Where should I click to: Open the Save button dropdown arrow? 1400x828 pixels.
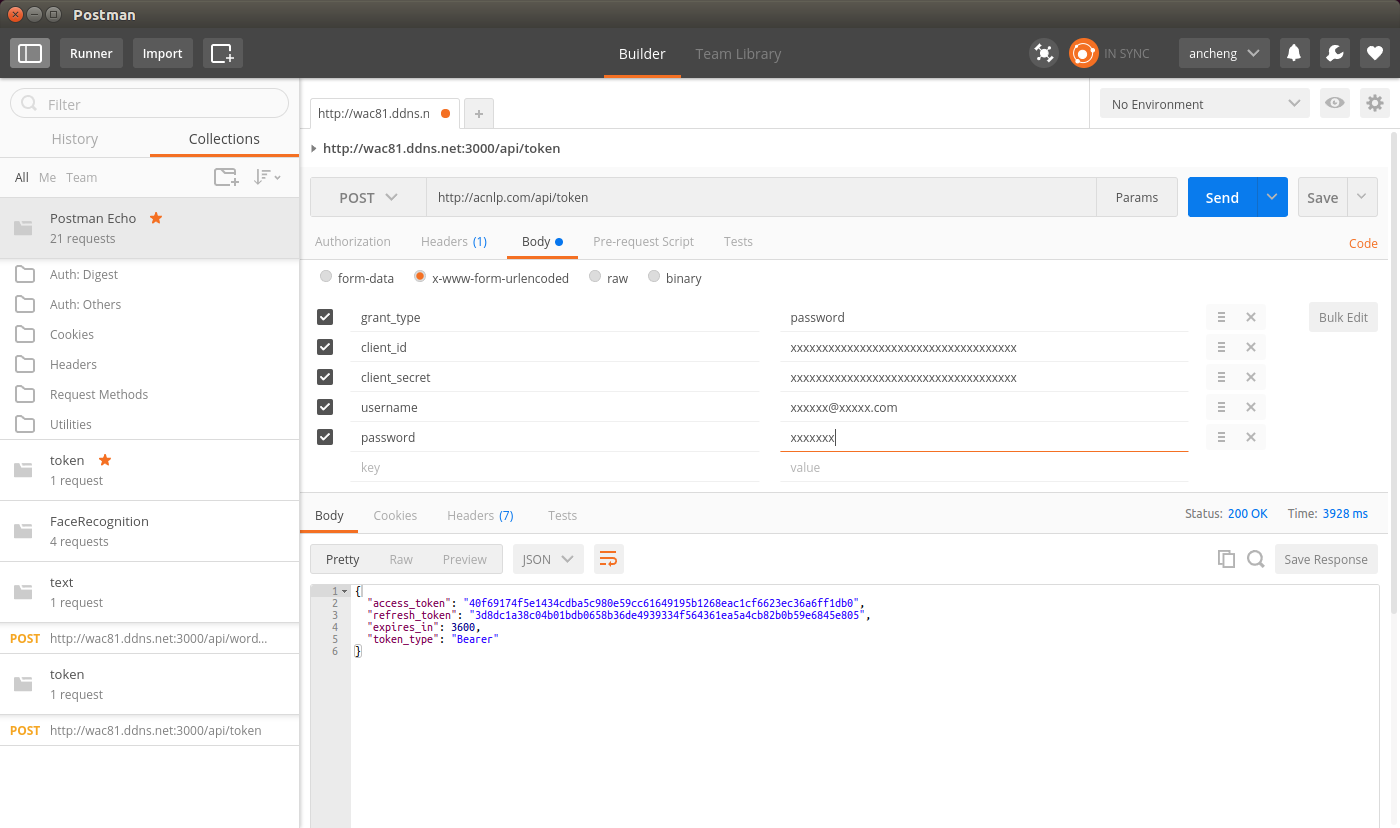pos(1362,197)
